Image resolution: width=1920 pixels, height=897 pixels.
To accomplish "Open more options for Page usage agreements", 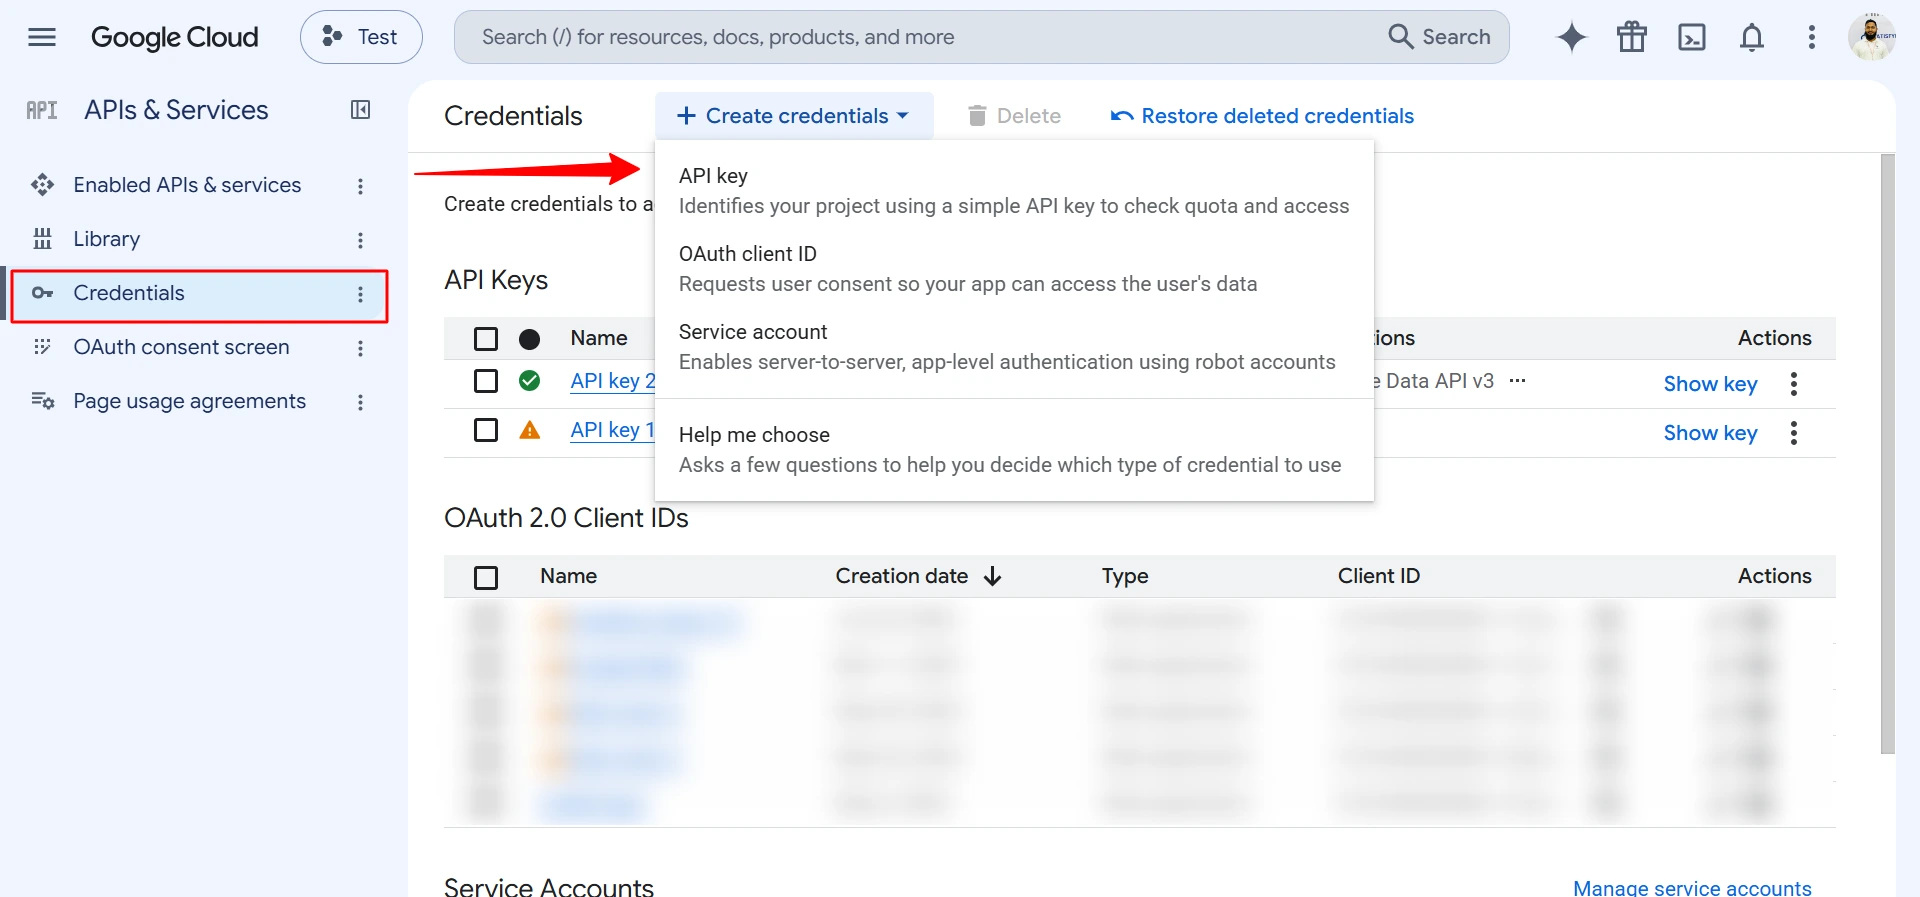I will pyautogui.click(x=361, y=402).
